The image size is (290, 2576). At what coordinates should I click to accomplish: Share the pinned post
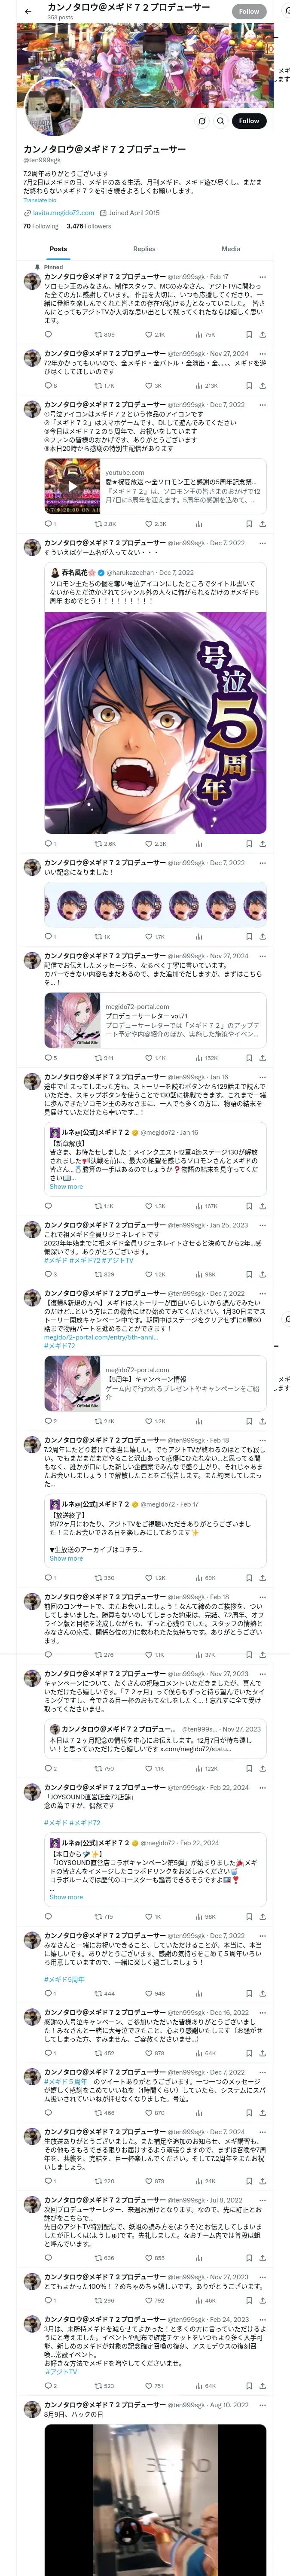(x=262, y=335)
